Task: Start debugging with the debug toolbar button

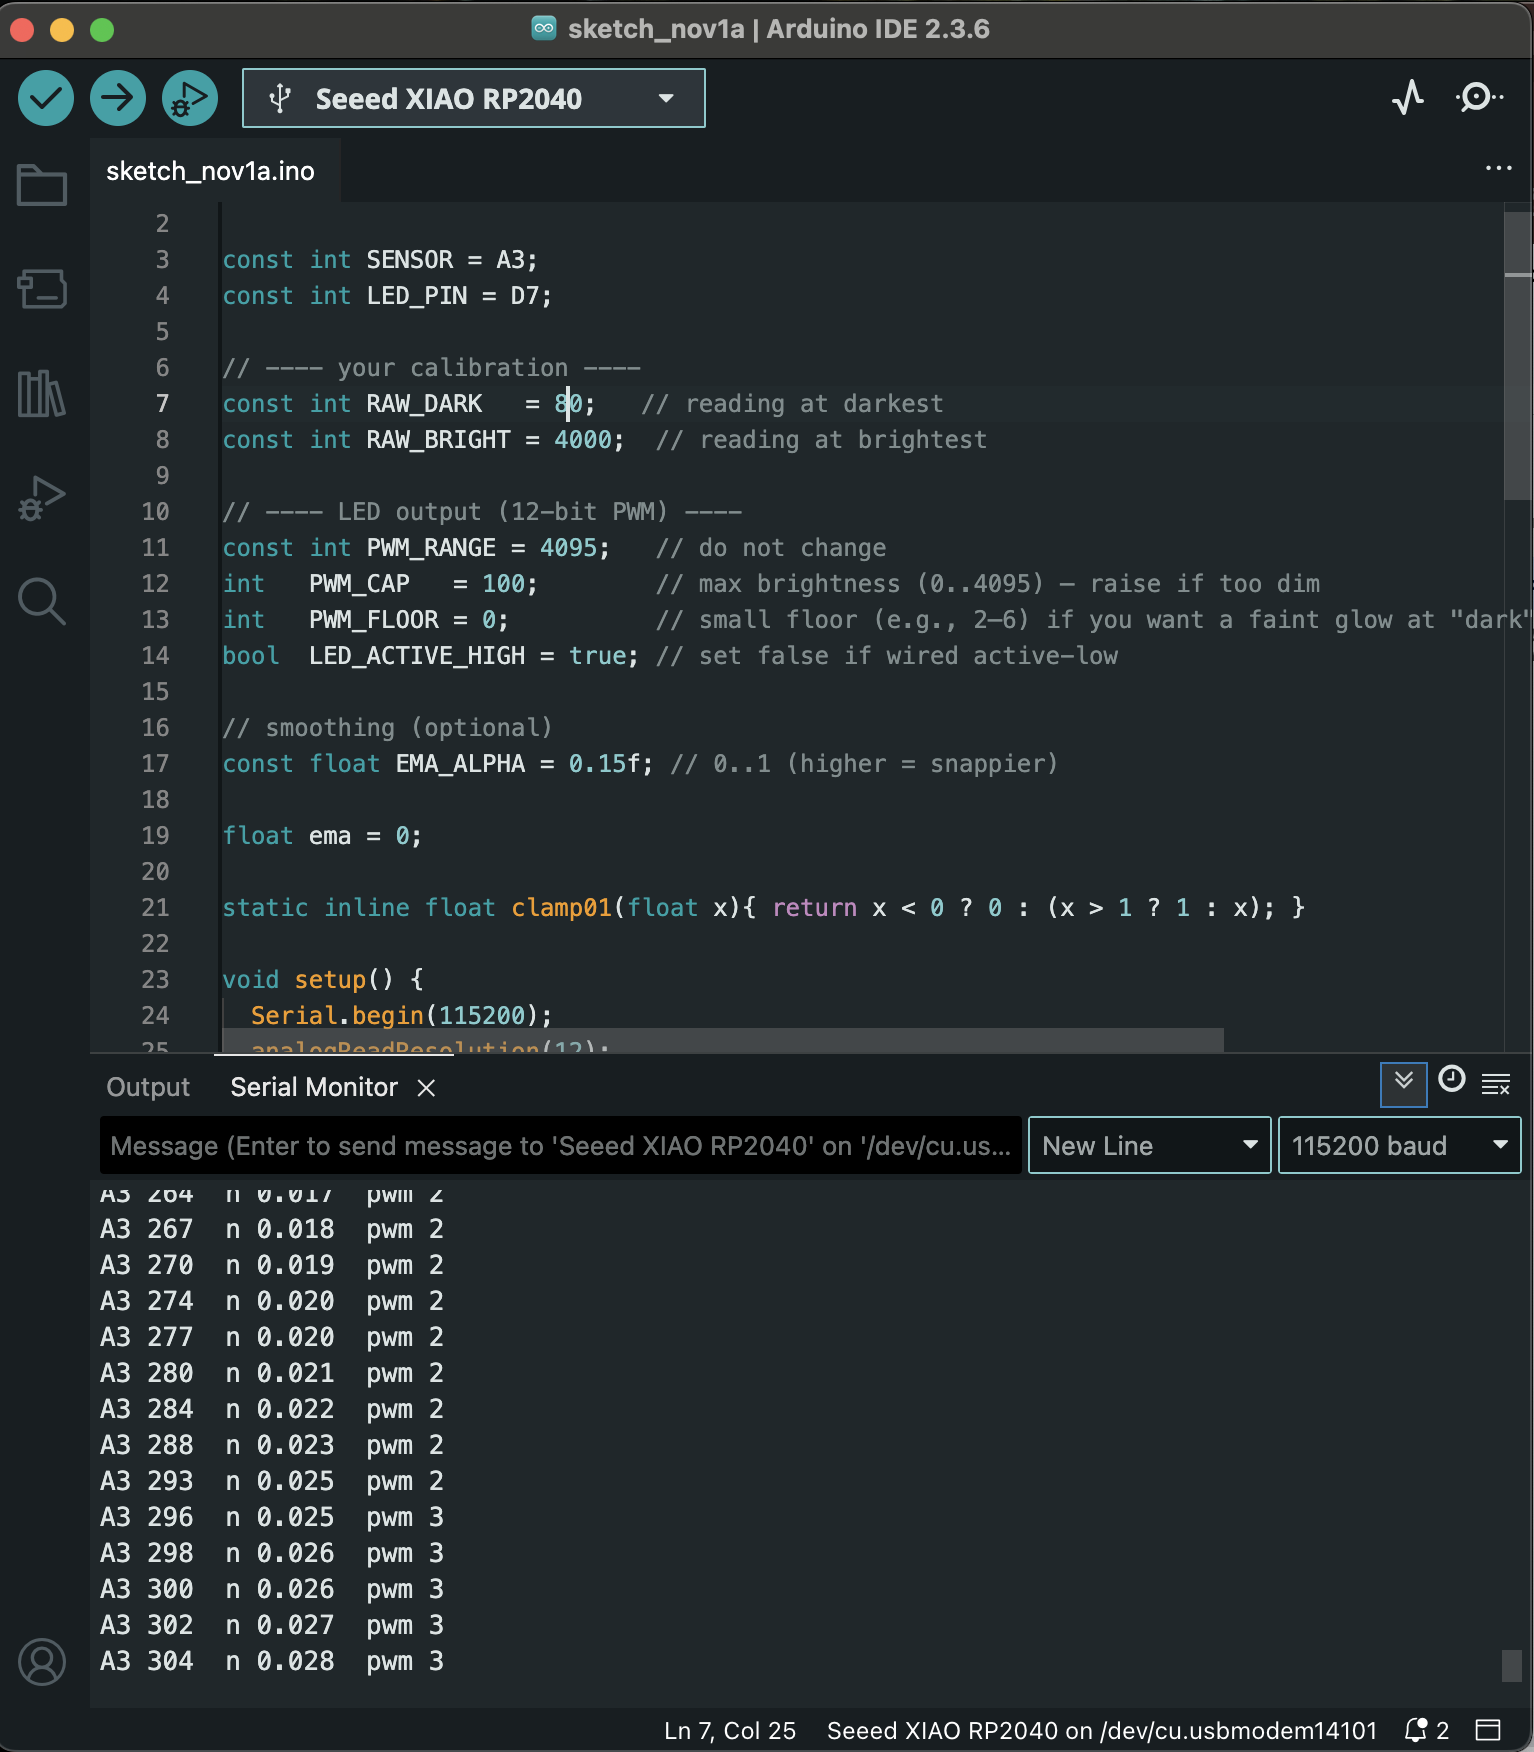Action: click(189, 98)
